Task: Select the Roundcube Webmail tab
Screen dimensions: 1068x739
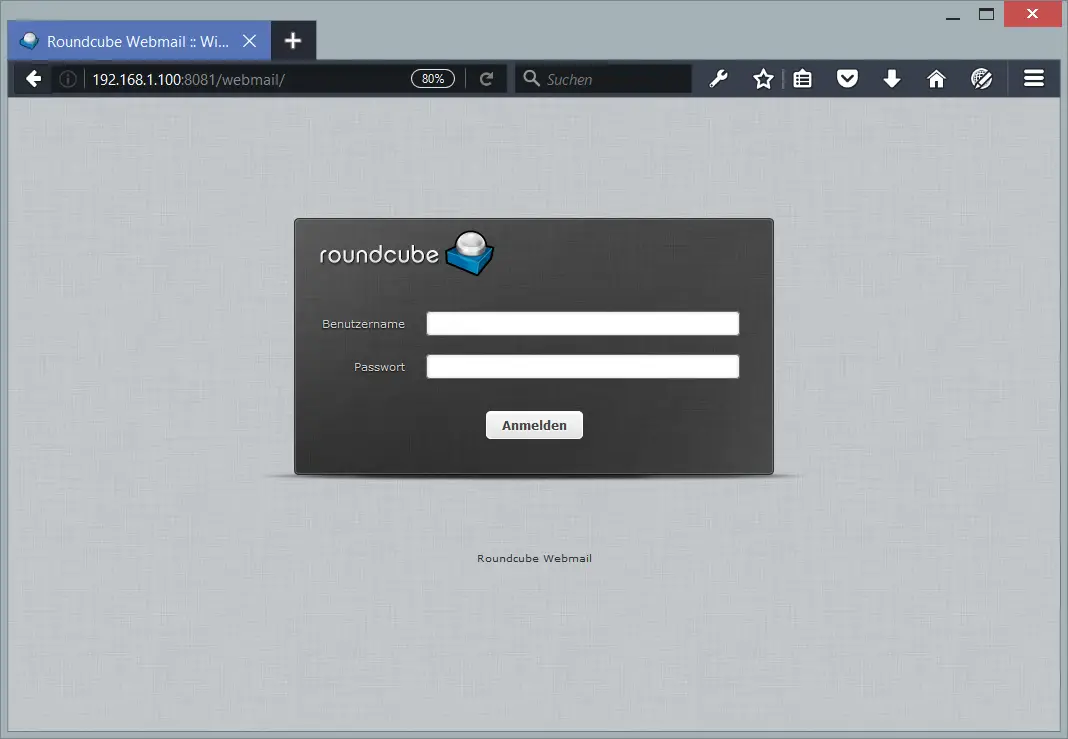Action: [x=139, y=41]
